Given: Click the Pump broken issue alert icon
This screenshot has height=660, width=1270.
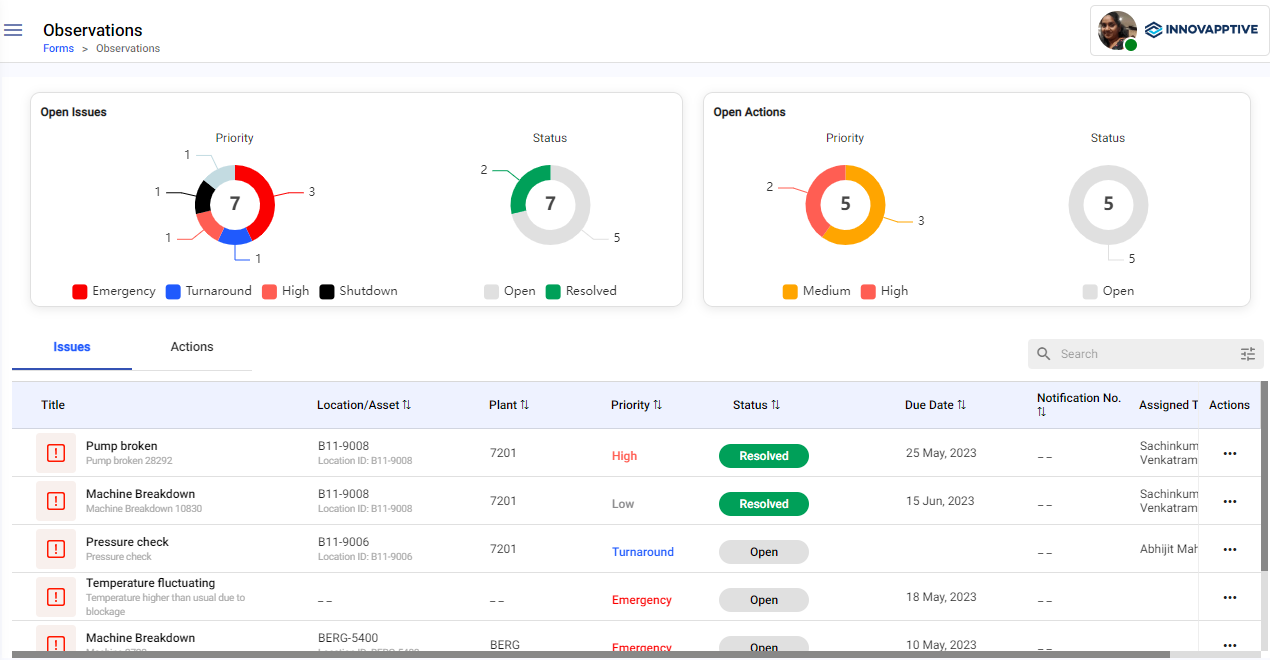Looking at the screenshot, I should tap(56, 453).
